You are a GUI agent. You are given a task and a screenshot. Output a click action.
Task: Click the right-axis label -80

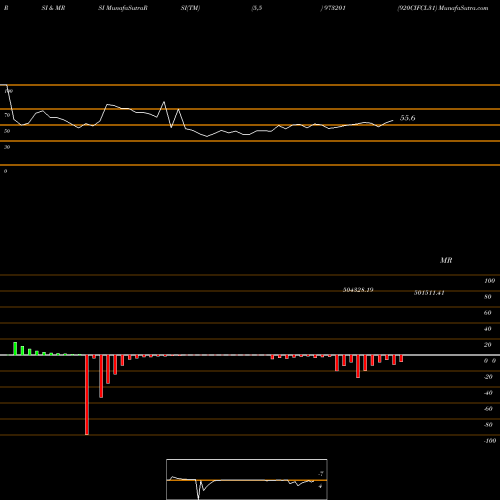point(488,425)
